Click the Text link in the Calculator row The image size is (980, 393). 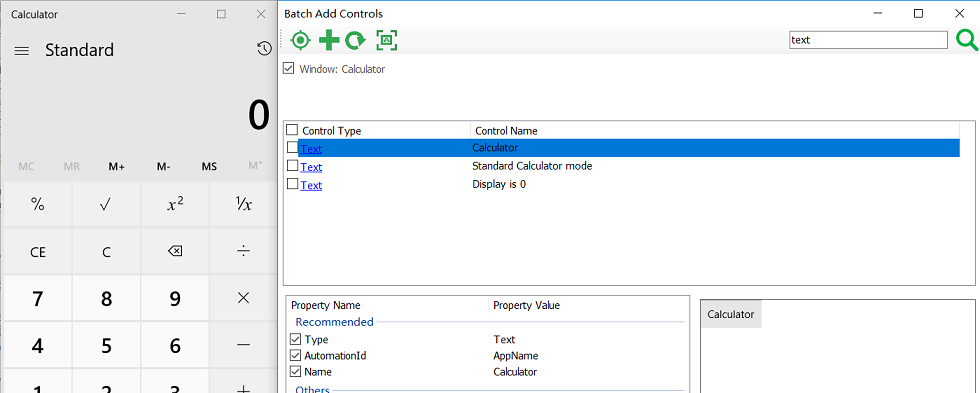pos(311,149)
